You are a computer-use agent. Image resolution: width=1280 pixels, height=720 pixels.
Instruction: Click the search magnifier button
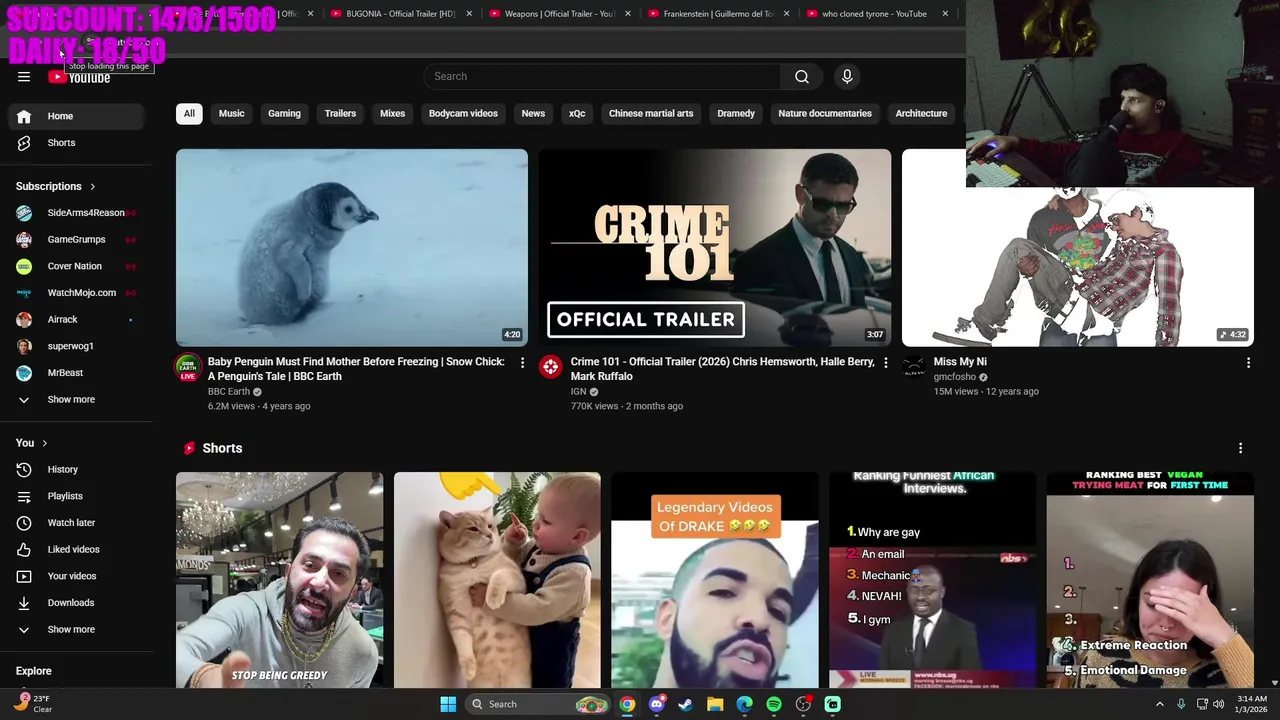click(802, 77)
